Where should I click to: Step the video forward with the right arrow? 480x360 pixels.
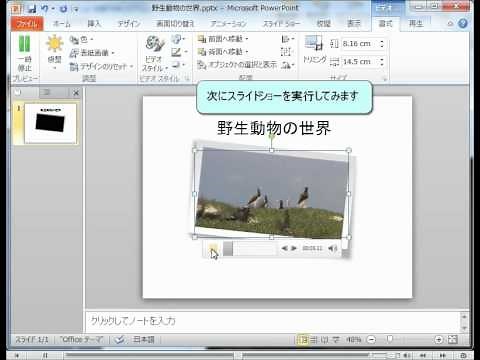[294, 248]
